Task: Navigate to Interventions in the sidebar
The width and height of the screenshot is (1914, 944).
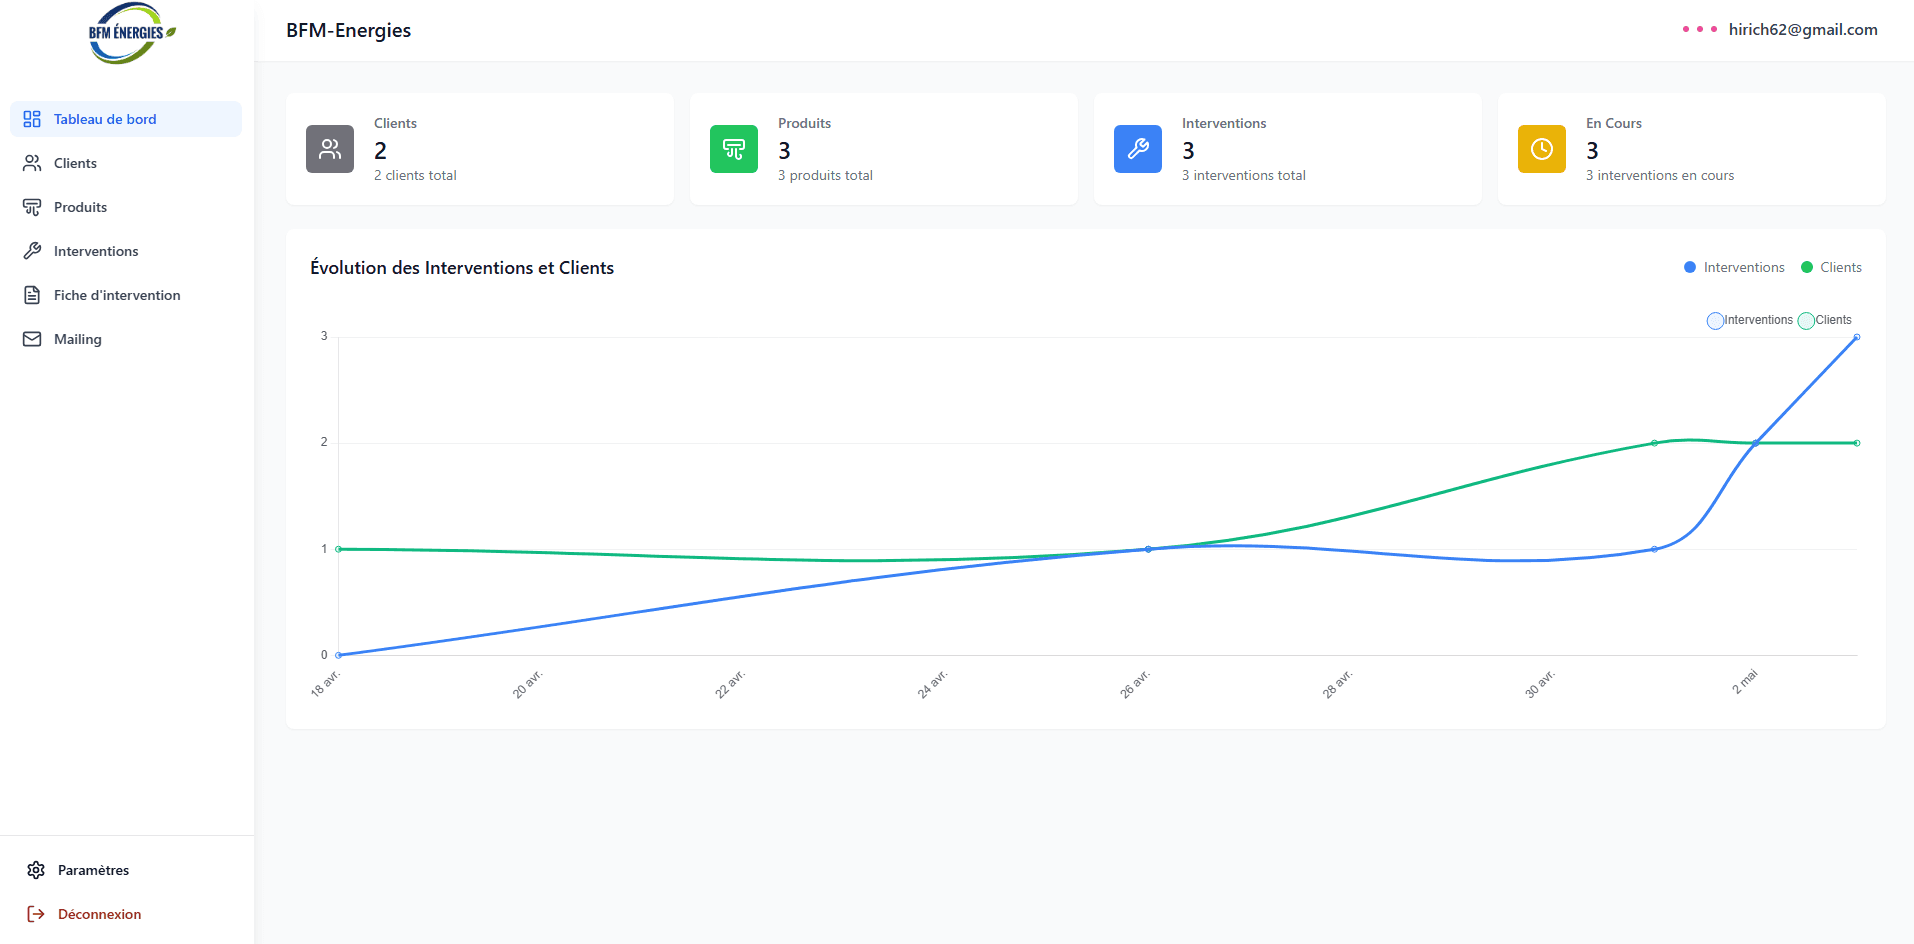Action: [x=96, y=251]
